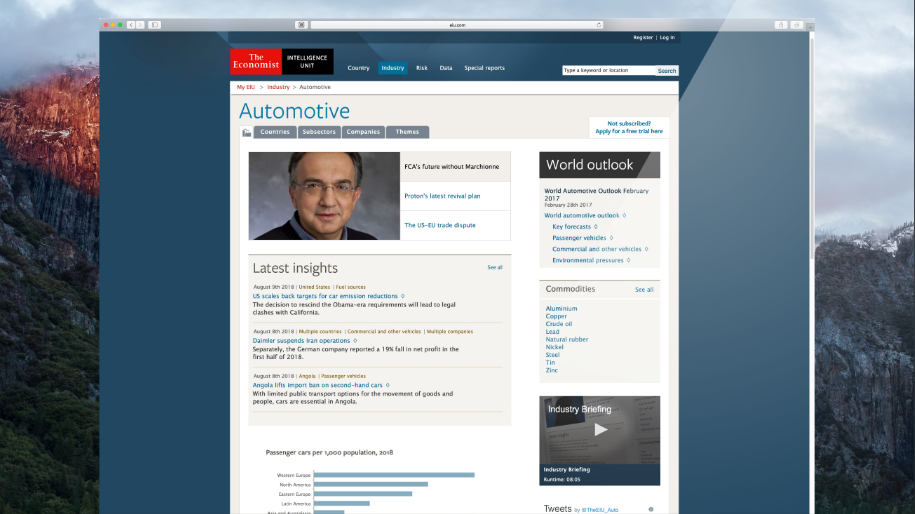Click the Reader view icon beside address bar
Viewport: 915px width, 514px height.
pyautogui.click(x=301, y=25)
